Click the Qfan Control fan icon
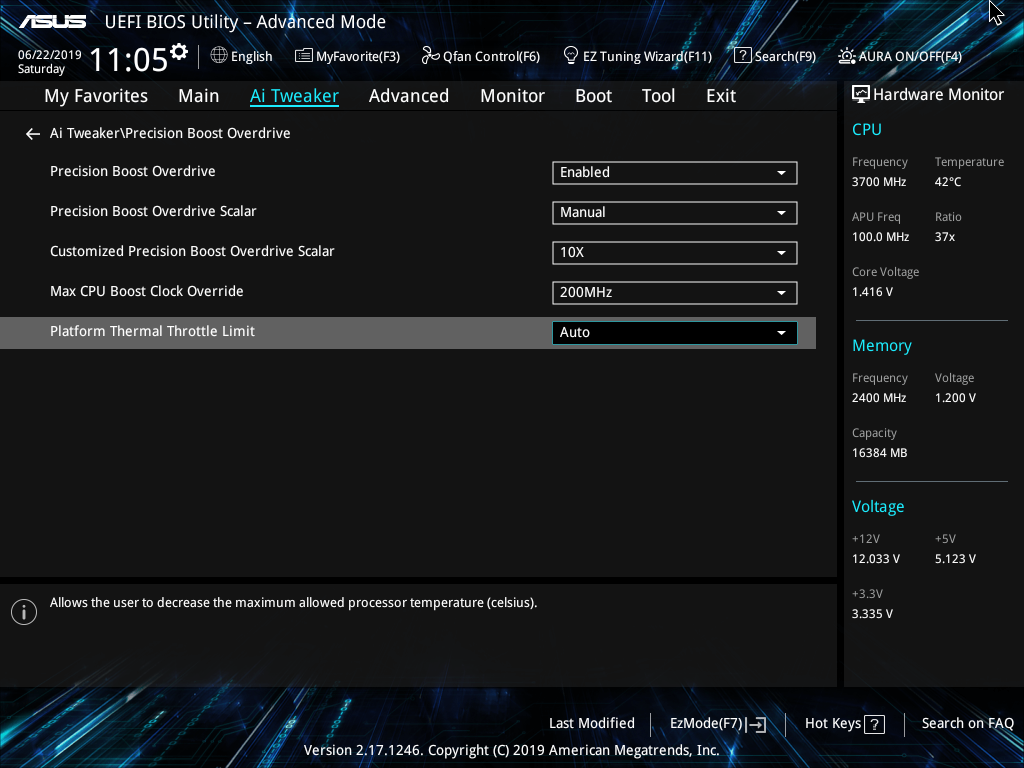 [430, 56]
